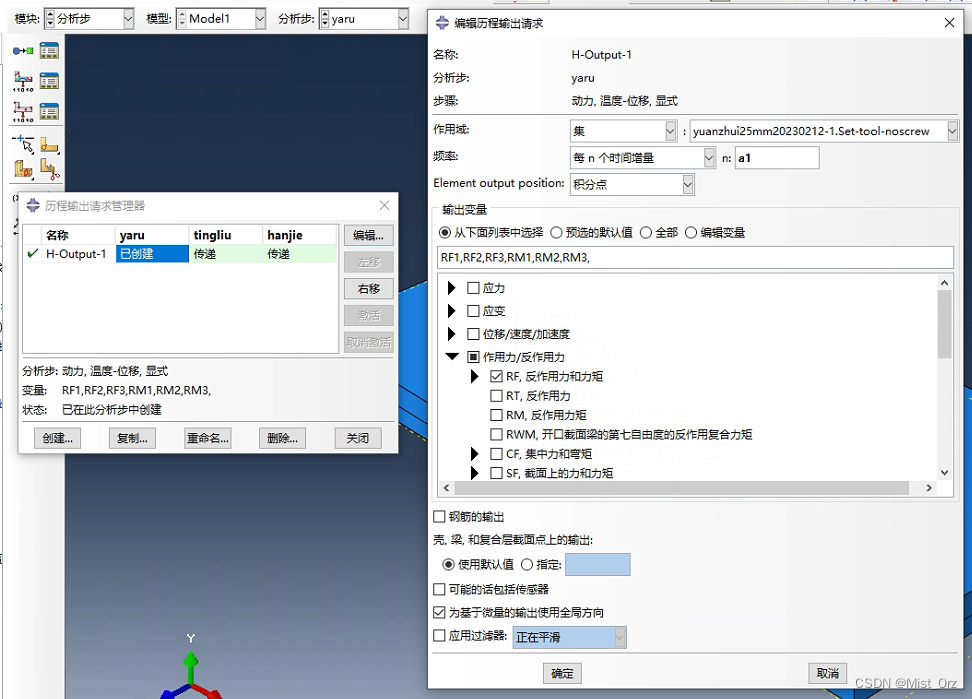Check the 位移/速度/加速度 checkbox
The width and height of the screenshot is (972, 699).
[473, 333]
